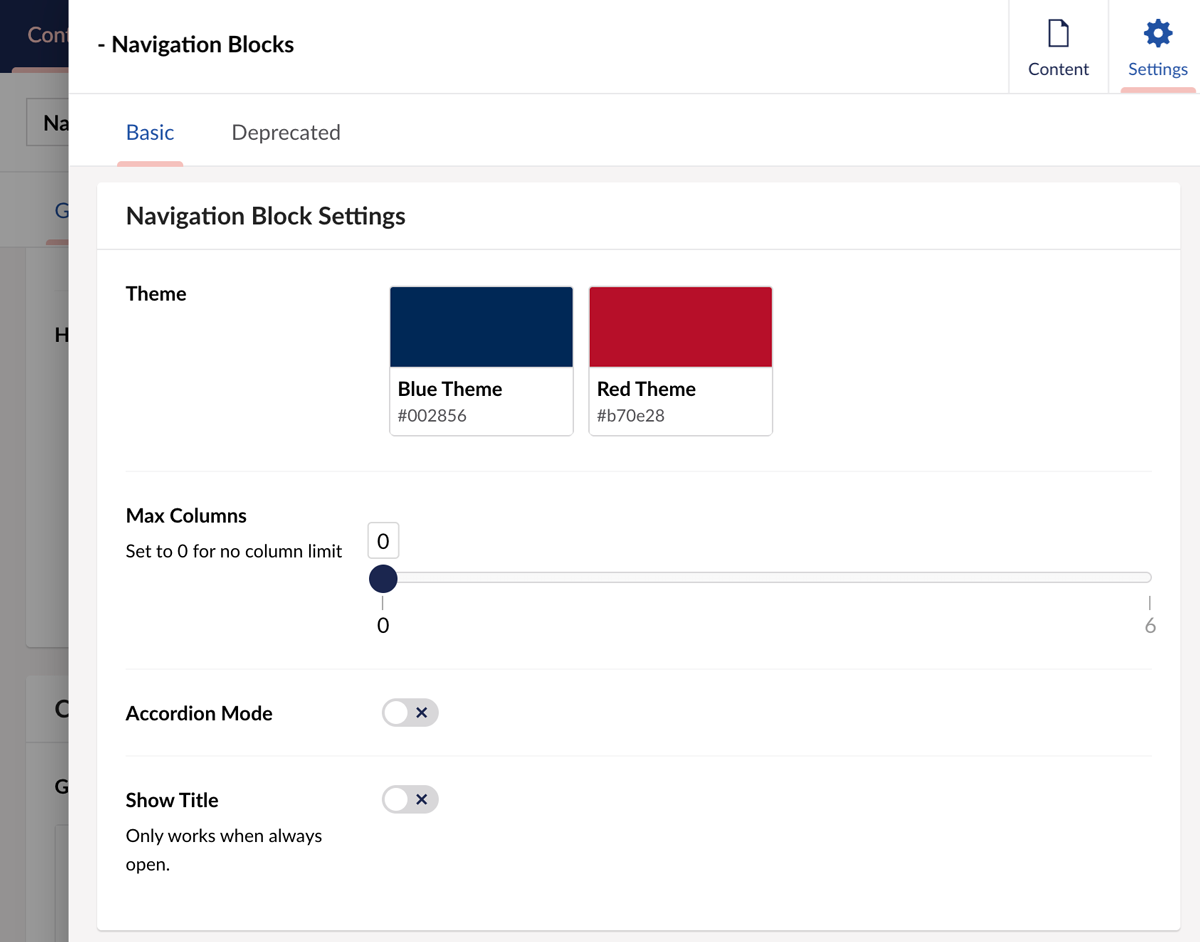Click the Accordion Mode label
Screen dimensions: 1200x942
click(199, 713)
